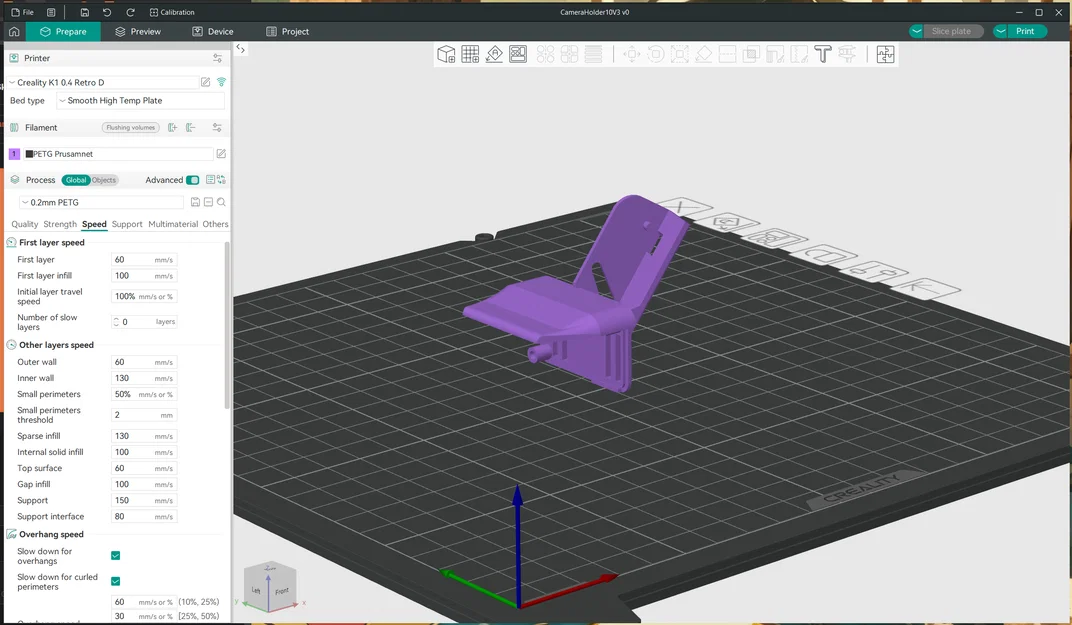This screenshot has width=1072, height=625.
Task: Switch to Objects process mode
Action: coord(104,180)
